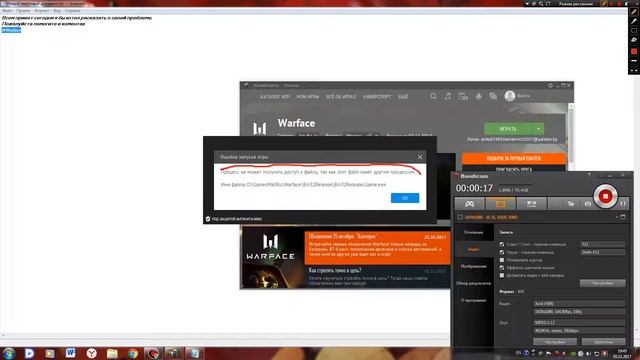This screenshot has height=360, width=640.
Task: Open notifications bell in Game Center
Action: coord(478,96)
